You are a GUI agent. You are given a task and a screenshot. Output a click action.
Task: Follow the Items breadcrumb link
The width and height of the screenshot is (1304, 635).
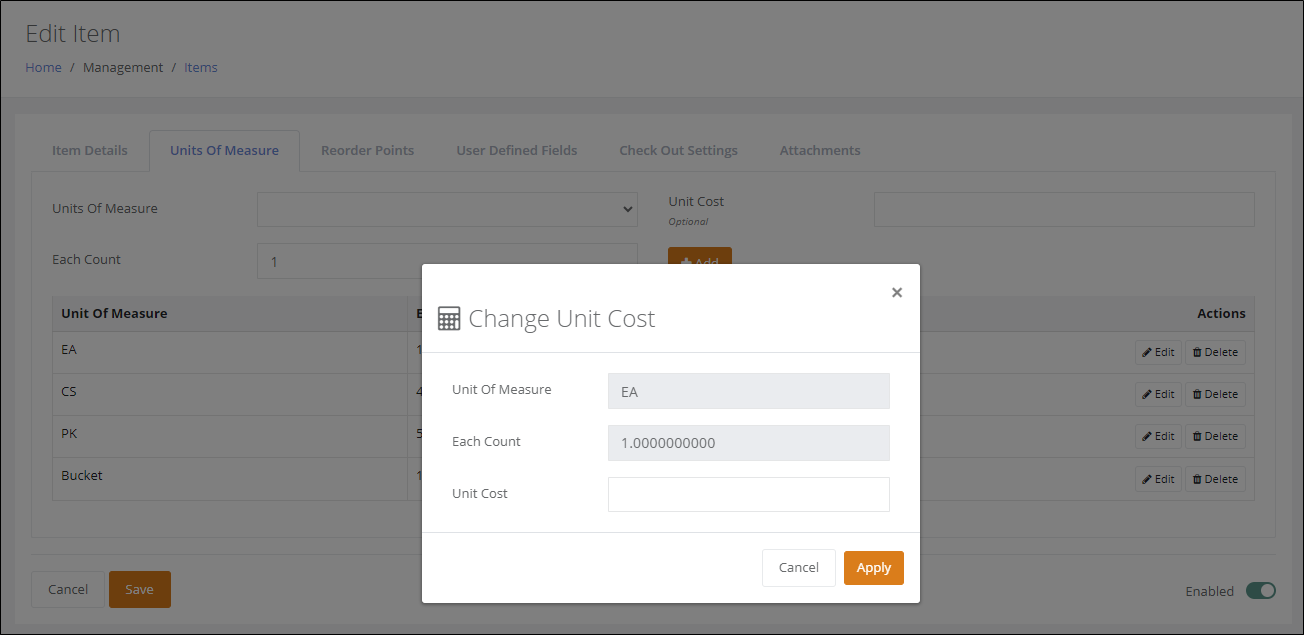201,67
